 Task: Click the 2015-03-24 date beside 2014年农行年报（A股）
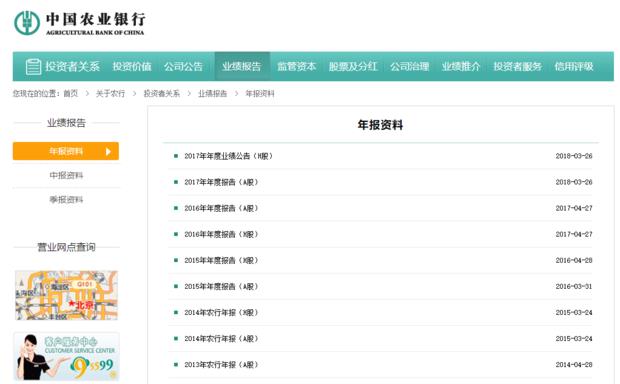[574, 339]
